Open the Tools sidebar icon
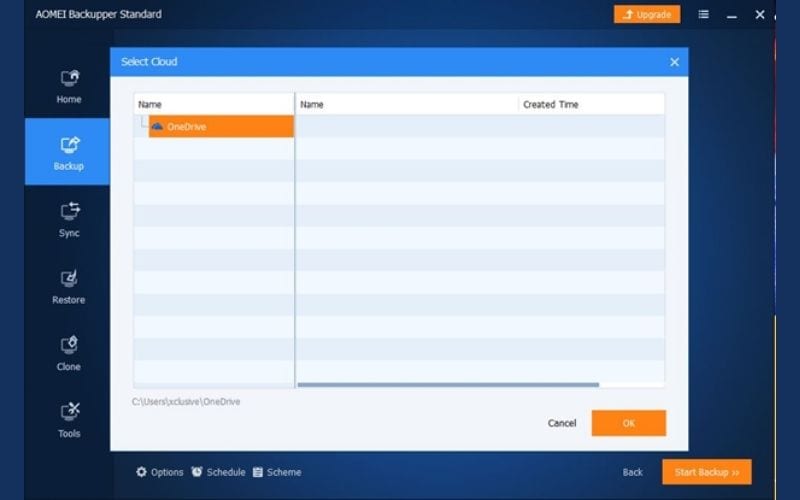 [69, 411]
